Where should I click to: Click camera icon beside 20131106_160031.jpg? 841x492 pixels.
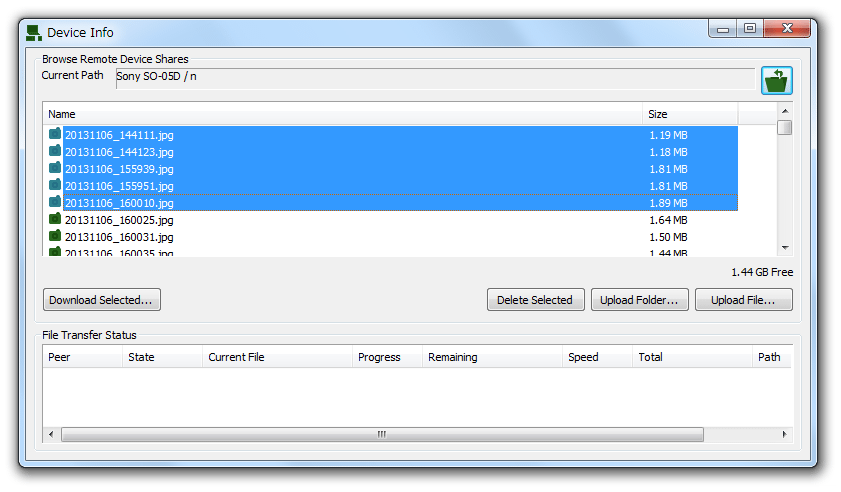pyautogui.click(x=55, y=236)
